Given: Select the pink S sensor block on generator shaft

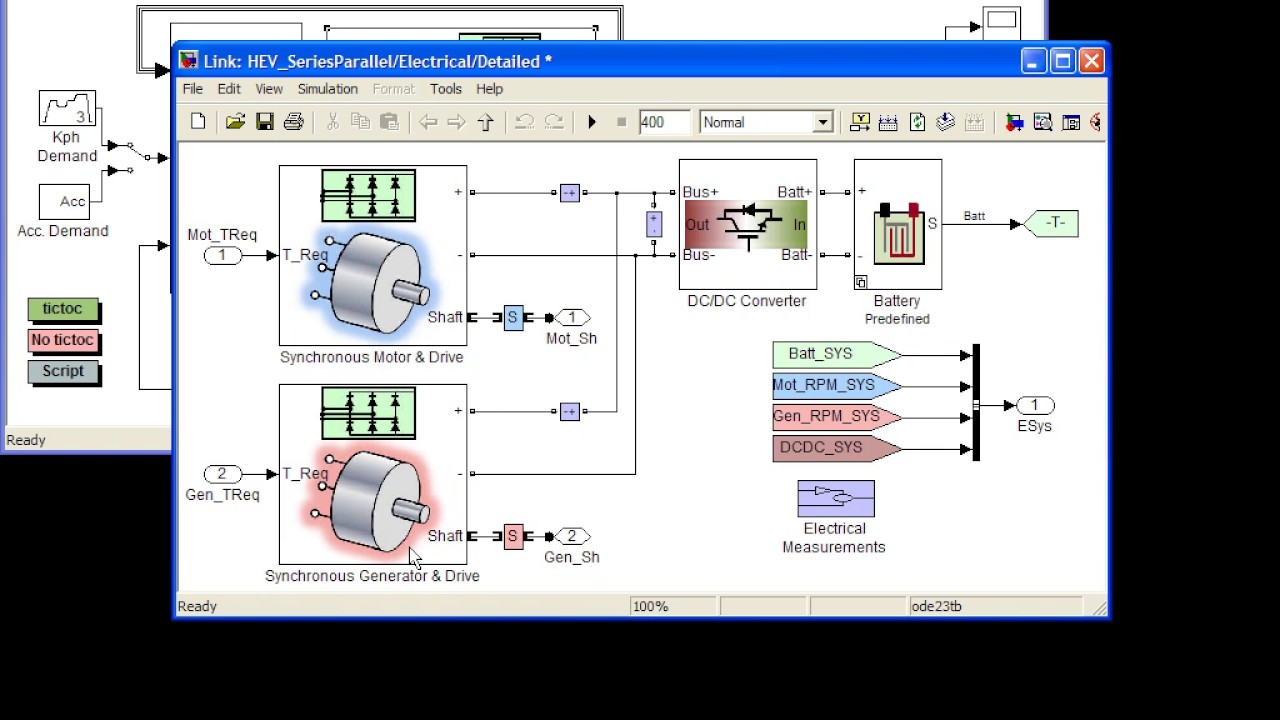Looking at the screenshot, I should (x=513, y=537).
